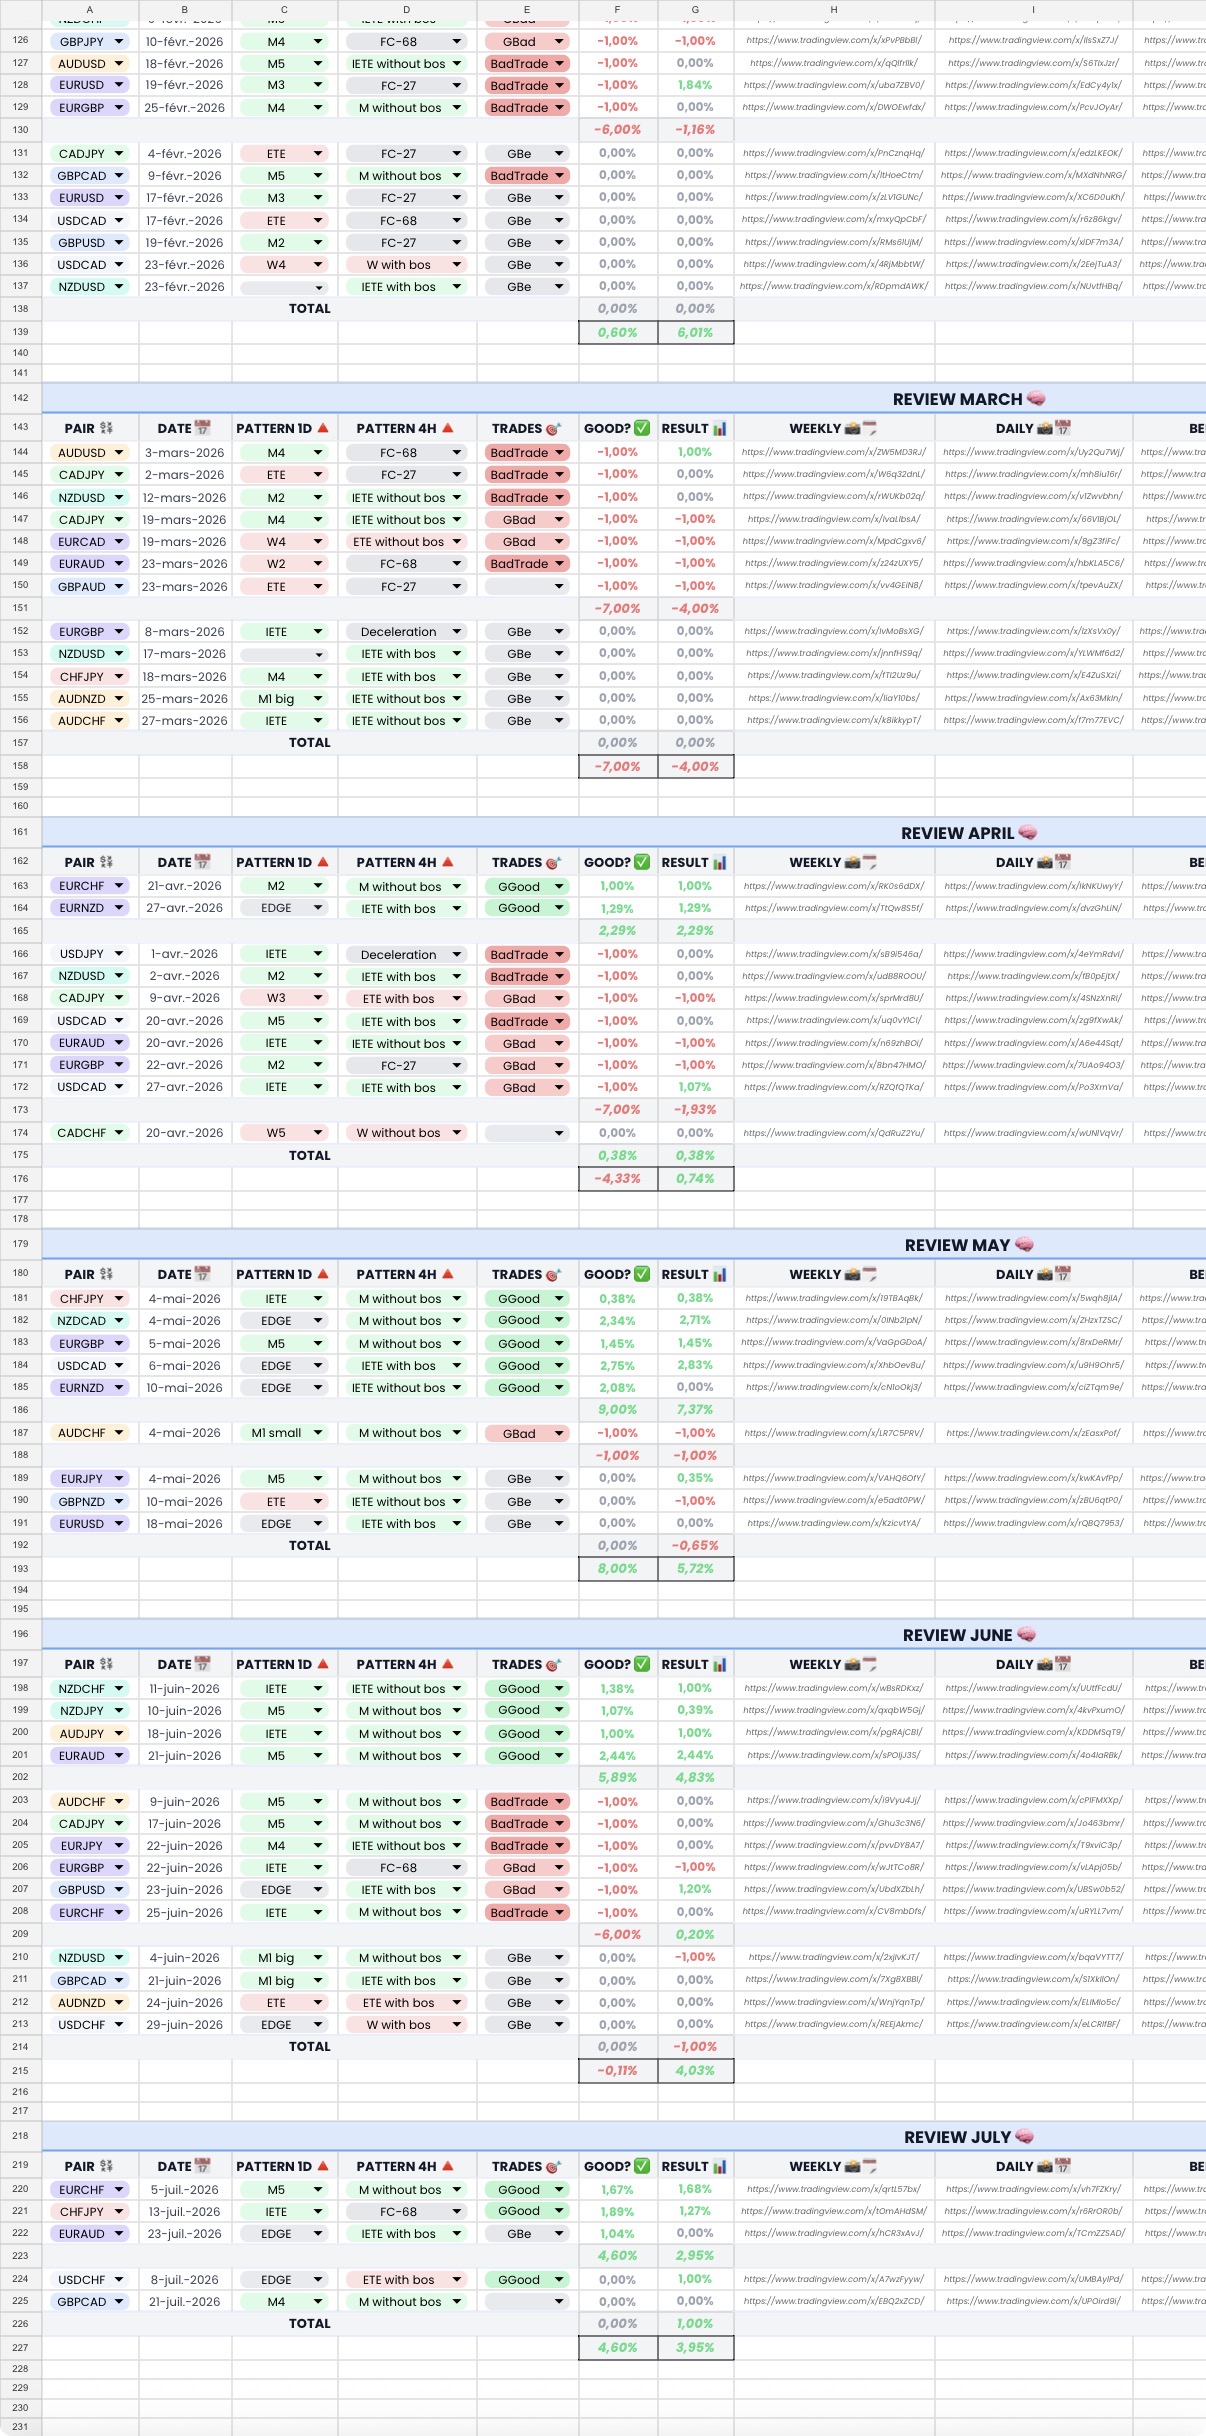This screenshot has height=2436, width=1206.
Task: Select row header 179
Action: (x=21, y=1244)
